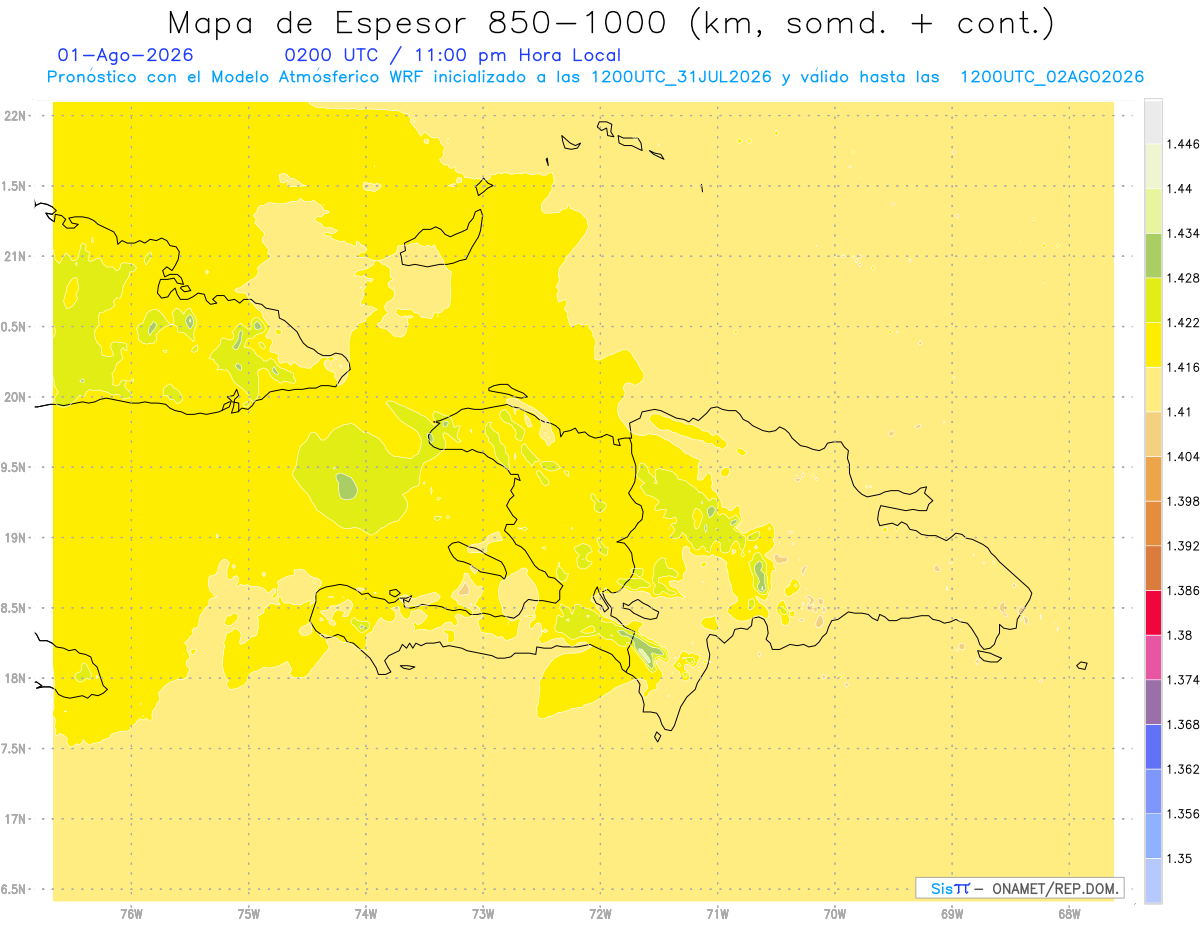Pick the tan legend swatch between 1.41 and 1.404

click(x=1153, y=433)
